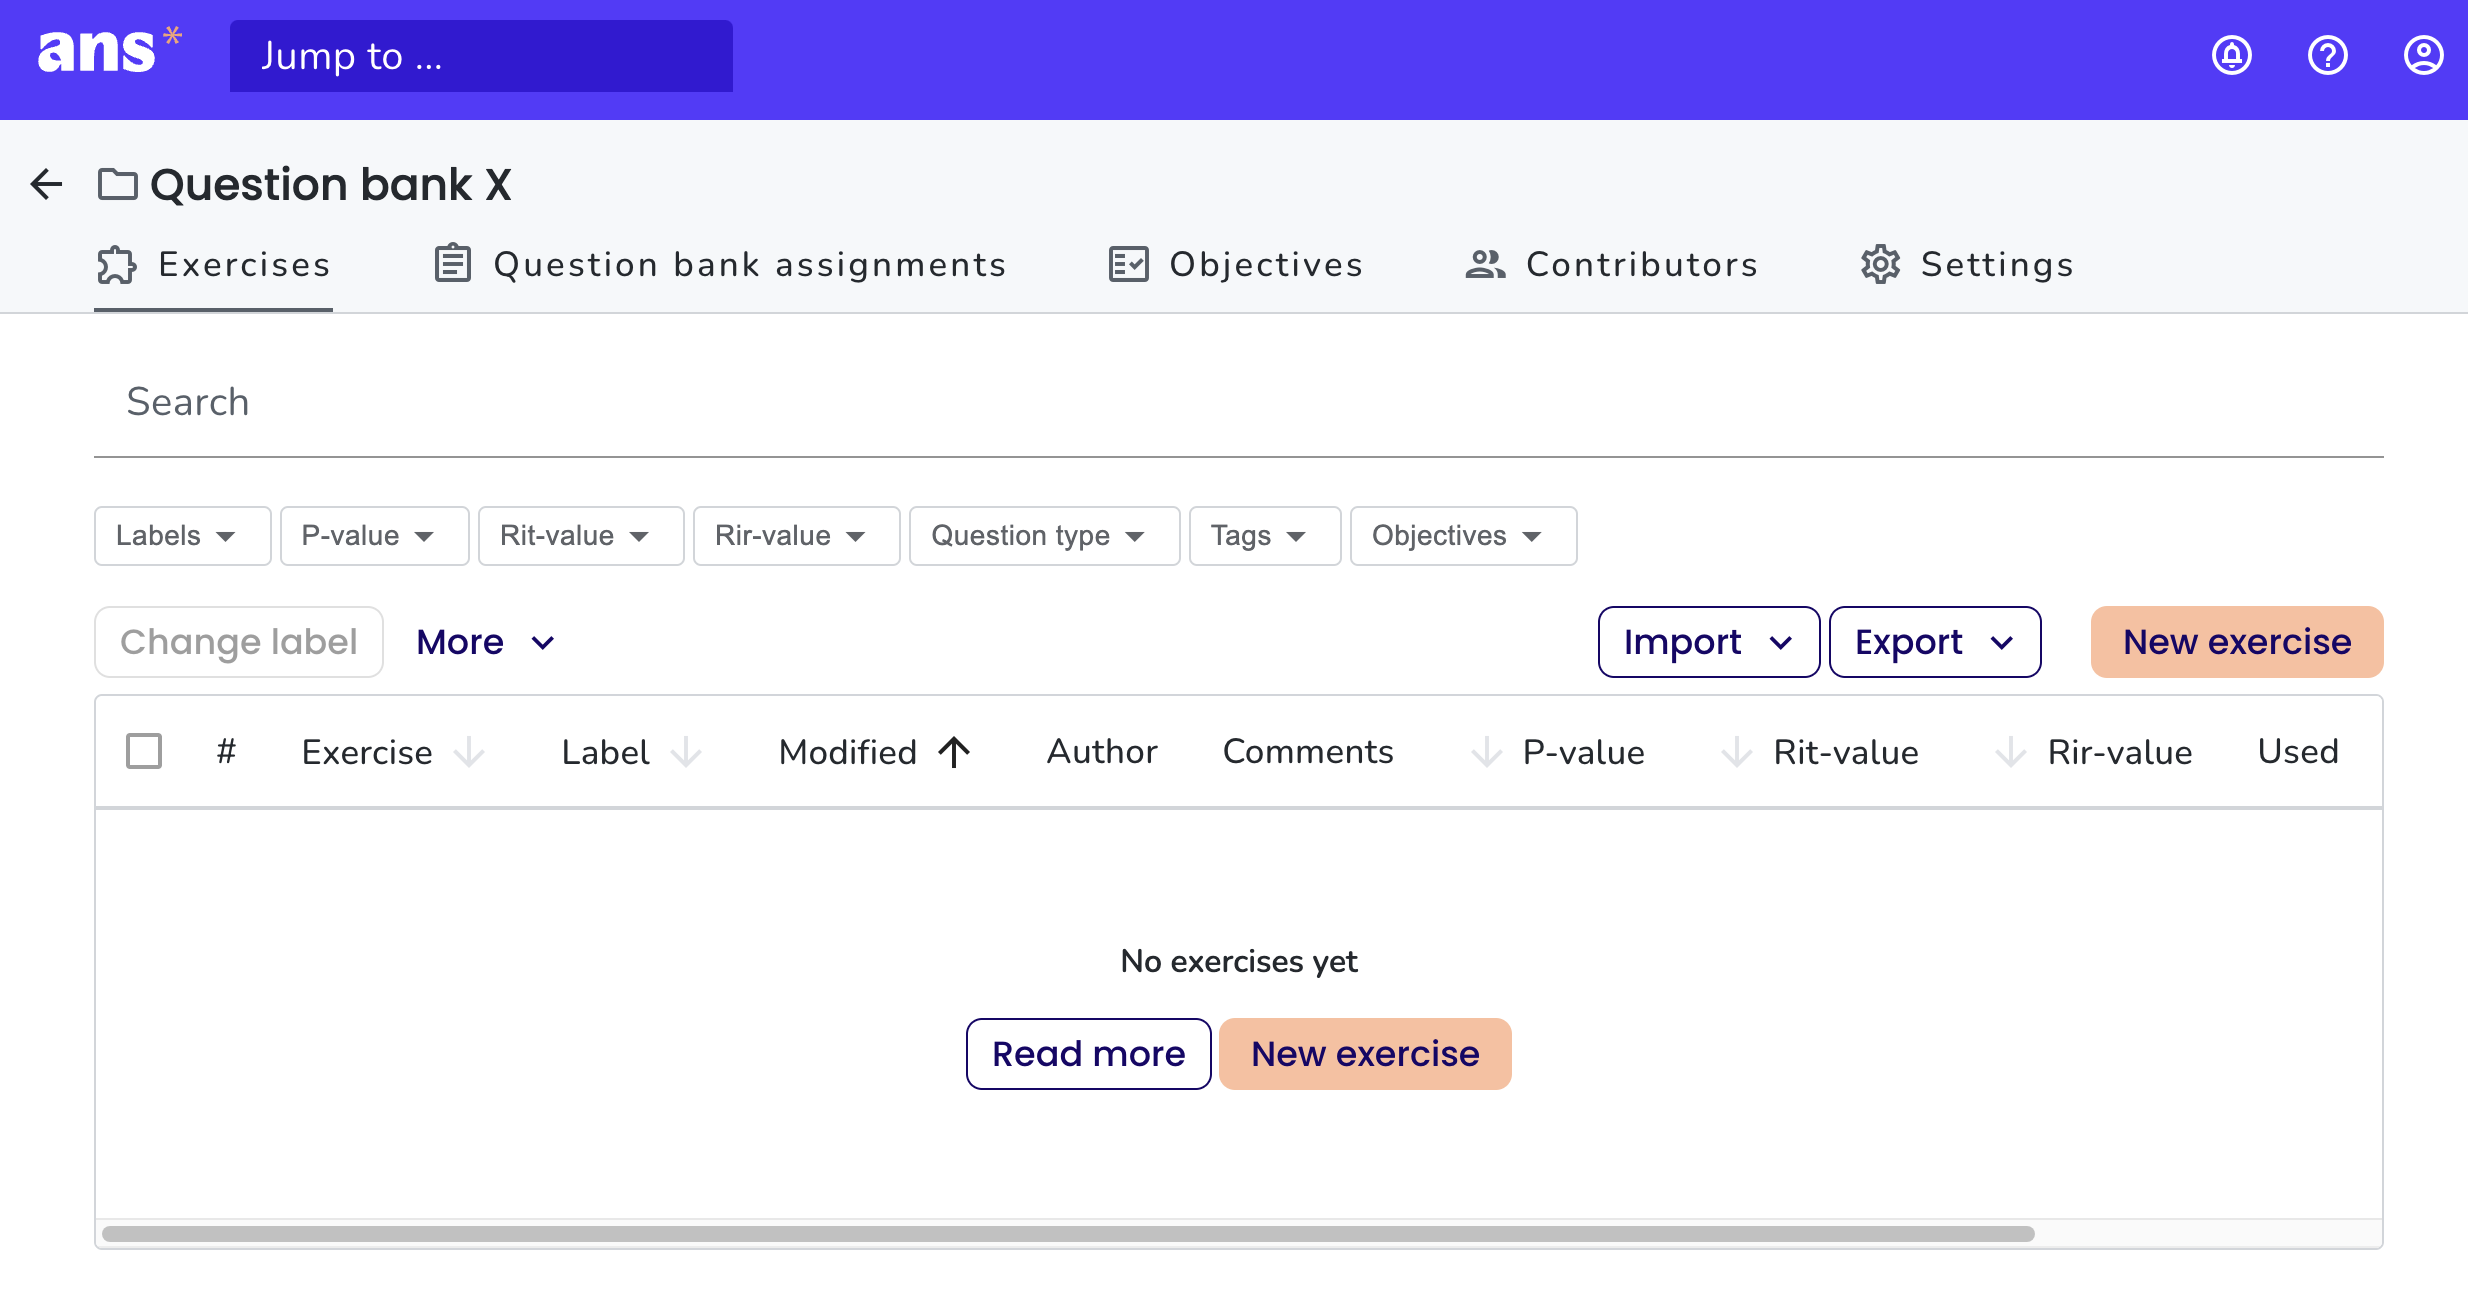This screenshot has width=2468, height=1298.
Task: Click the Jump to search box
Action: [481, 56]
